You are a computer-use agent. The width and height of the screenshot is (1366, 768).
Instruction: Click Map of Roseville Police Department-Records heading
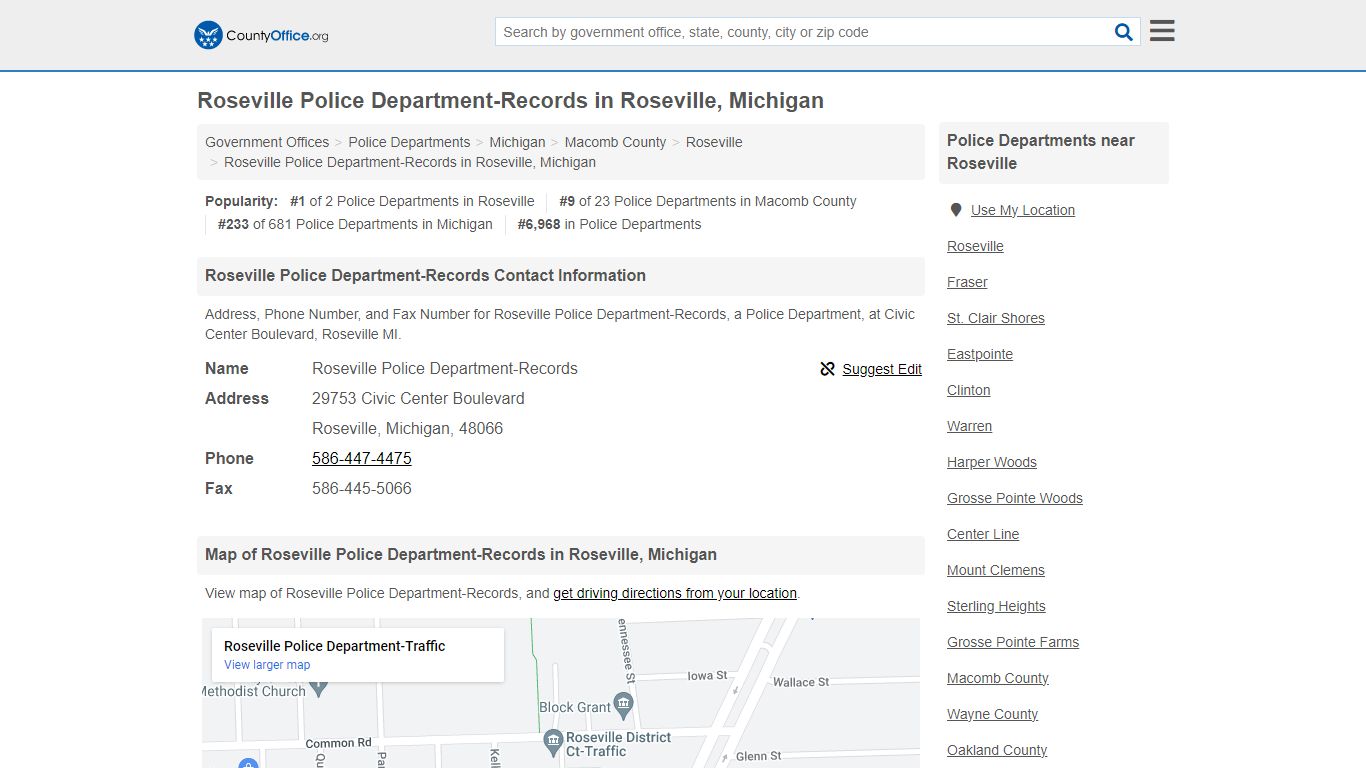click(x=461, y=555)
